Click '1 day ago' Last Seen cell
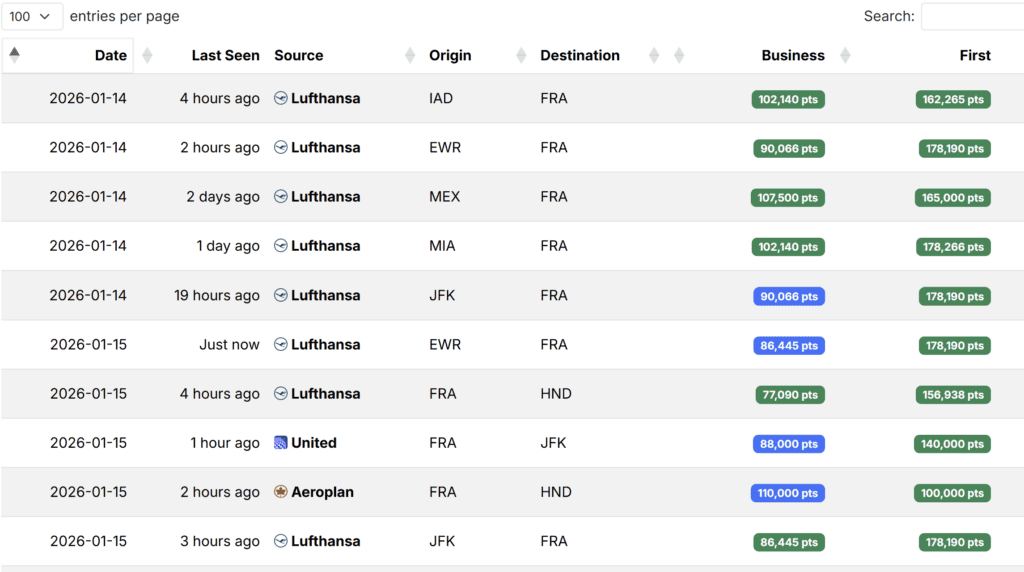The image size is (1024, 572). pos(228,246)
